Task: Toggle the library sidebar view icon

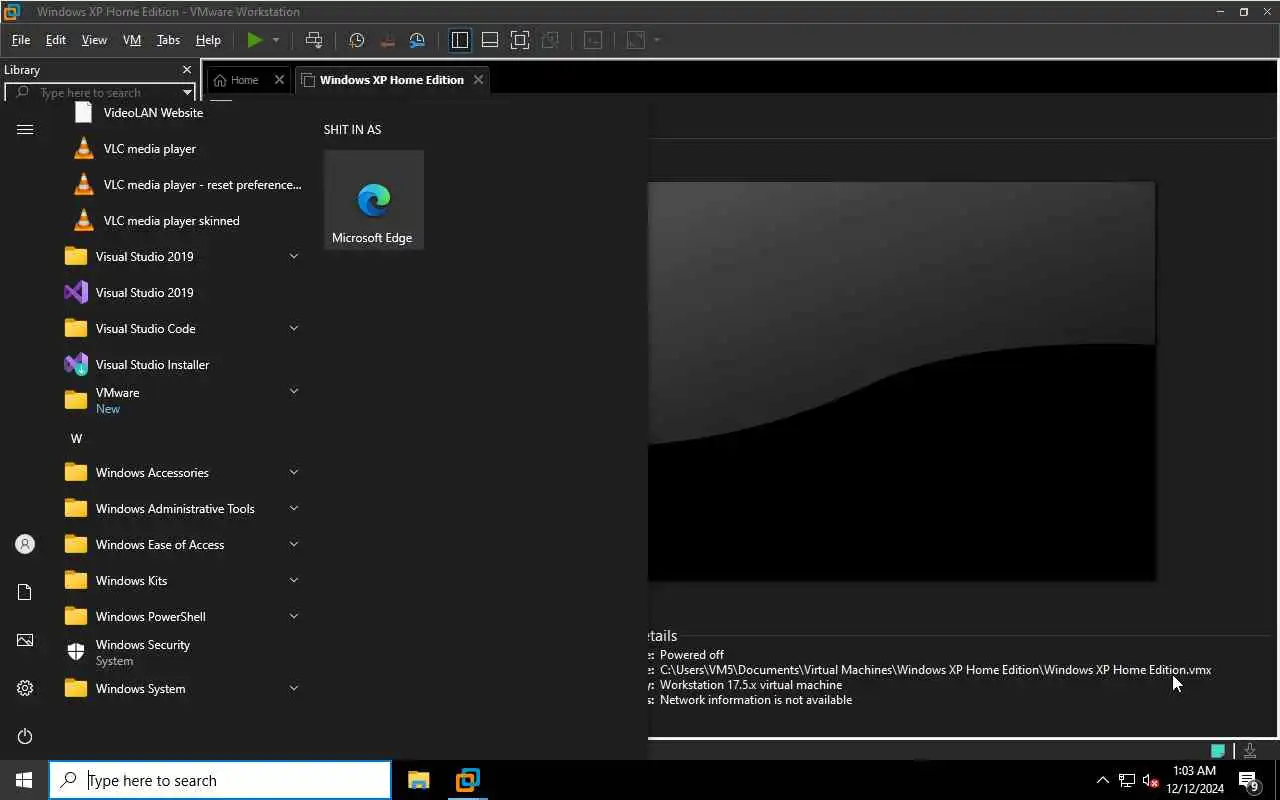Action: coord(460,40)
